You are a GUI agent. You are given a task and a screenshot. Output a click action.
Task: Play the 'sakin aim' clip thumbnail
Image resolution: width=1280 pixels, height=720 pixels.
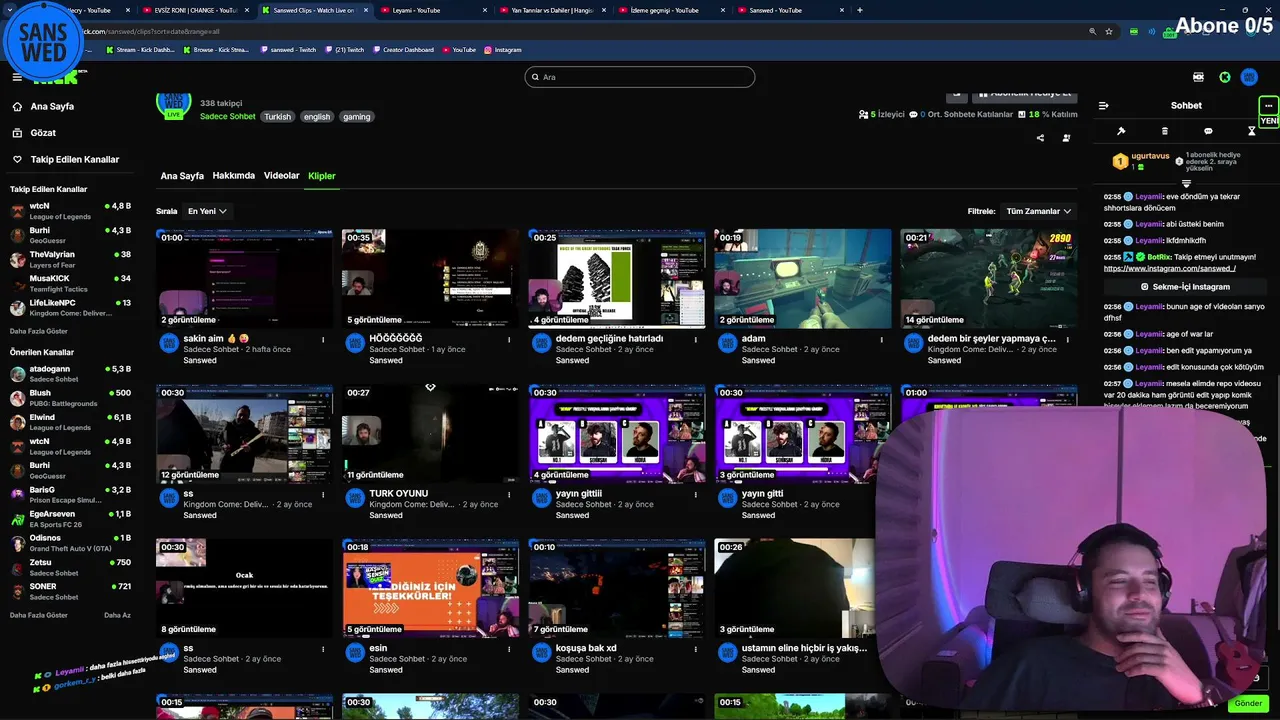point(245,278)
